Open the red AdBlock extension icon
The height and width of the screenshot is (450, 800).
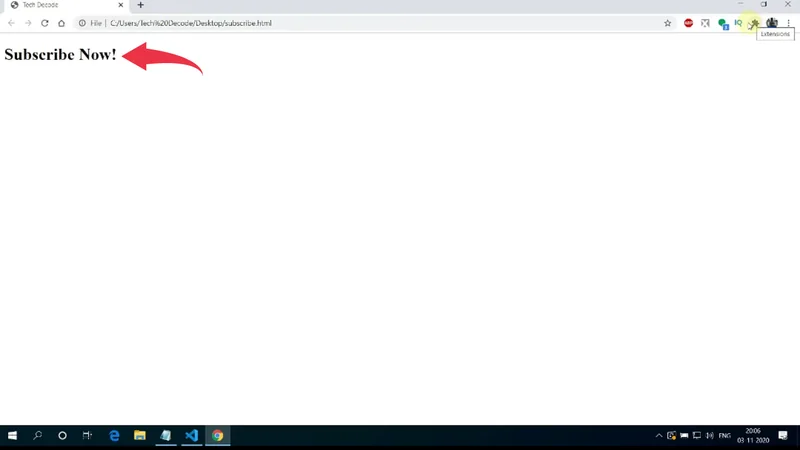(689, 23)
